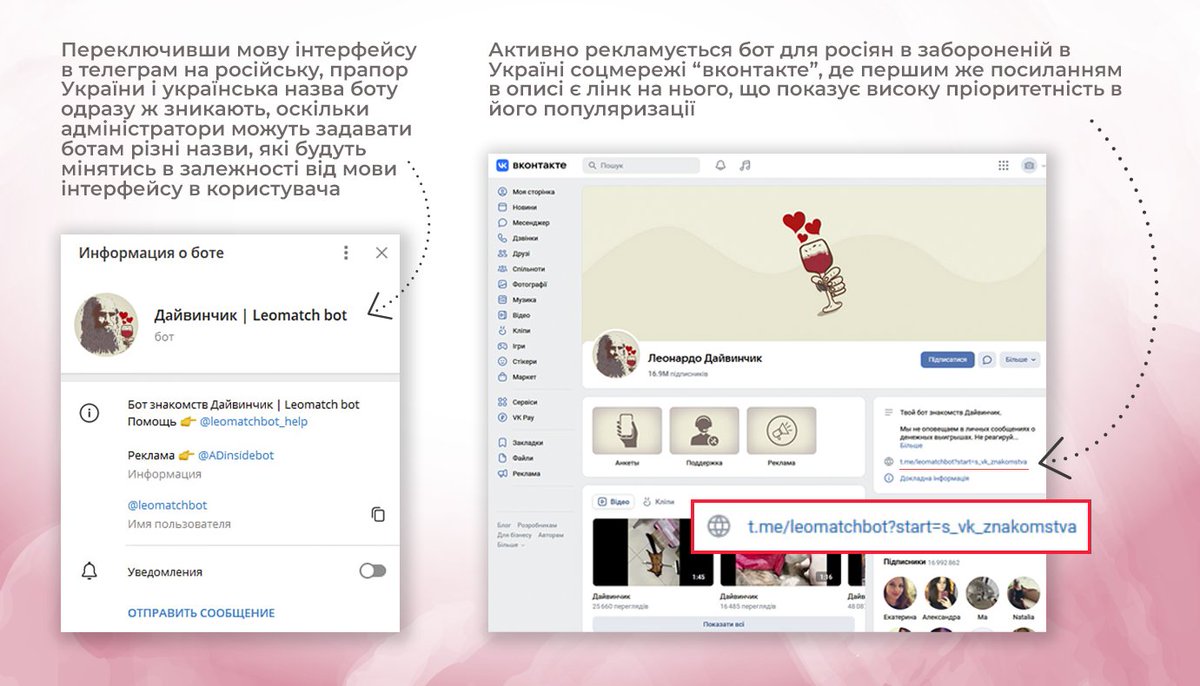The height and width of the screenshot is (686, 1200).
Task: Click Показати всі button
Action: click(x=723, y=623)
